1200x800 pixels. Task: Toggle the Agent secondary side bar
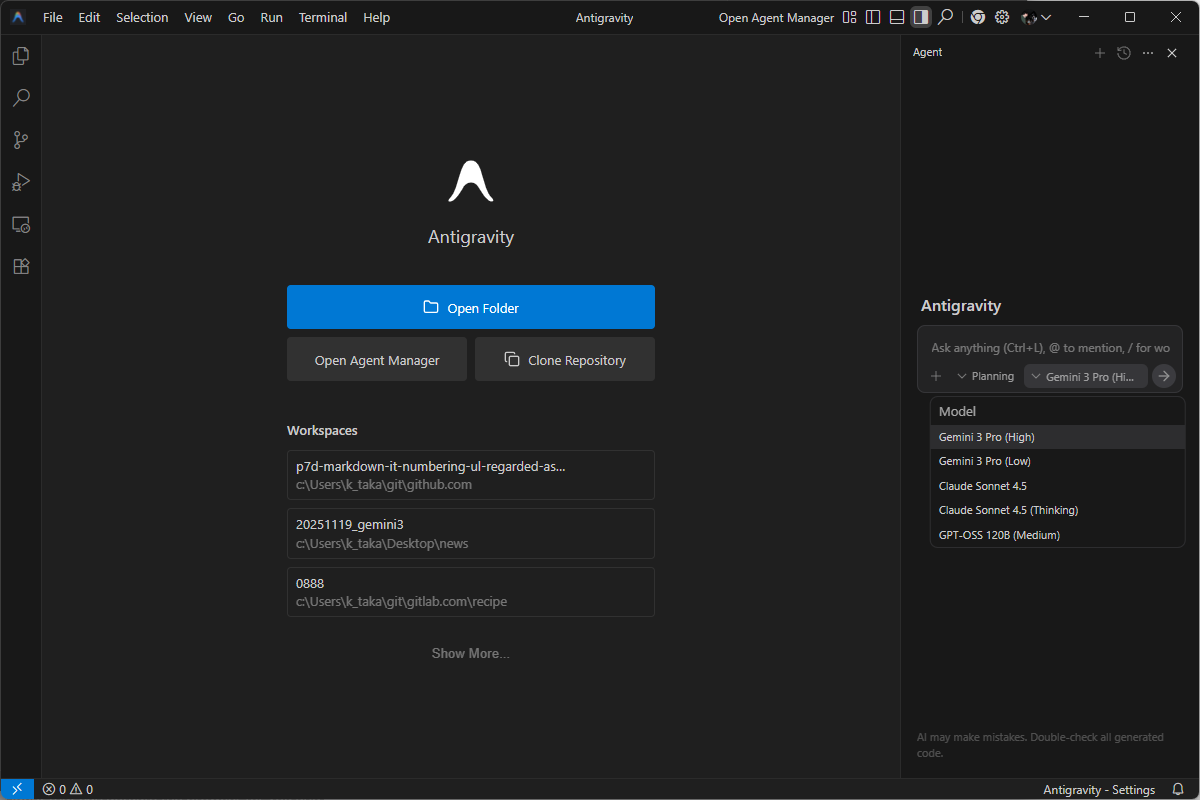point(921,17)
